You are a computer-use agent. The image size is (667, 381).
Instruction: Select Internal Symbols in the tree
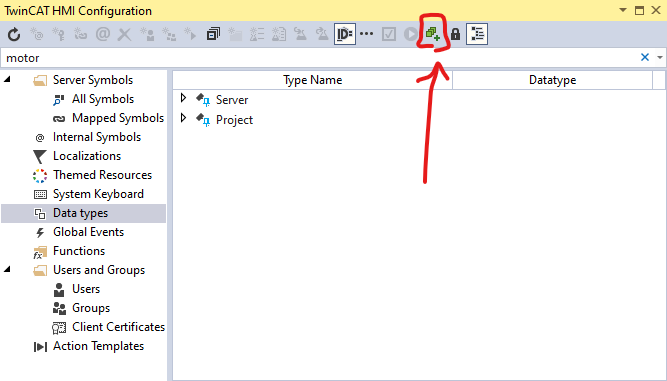(97, 137)
